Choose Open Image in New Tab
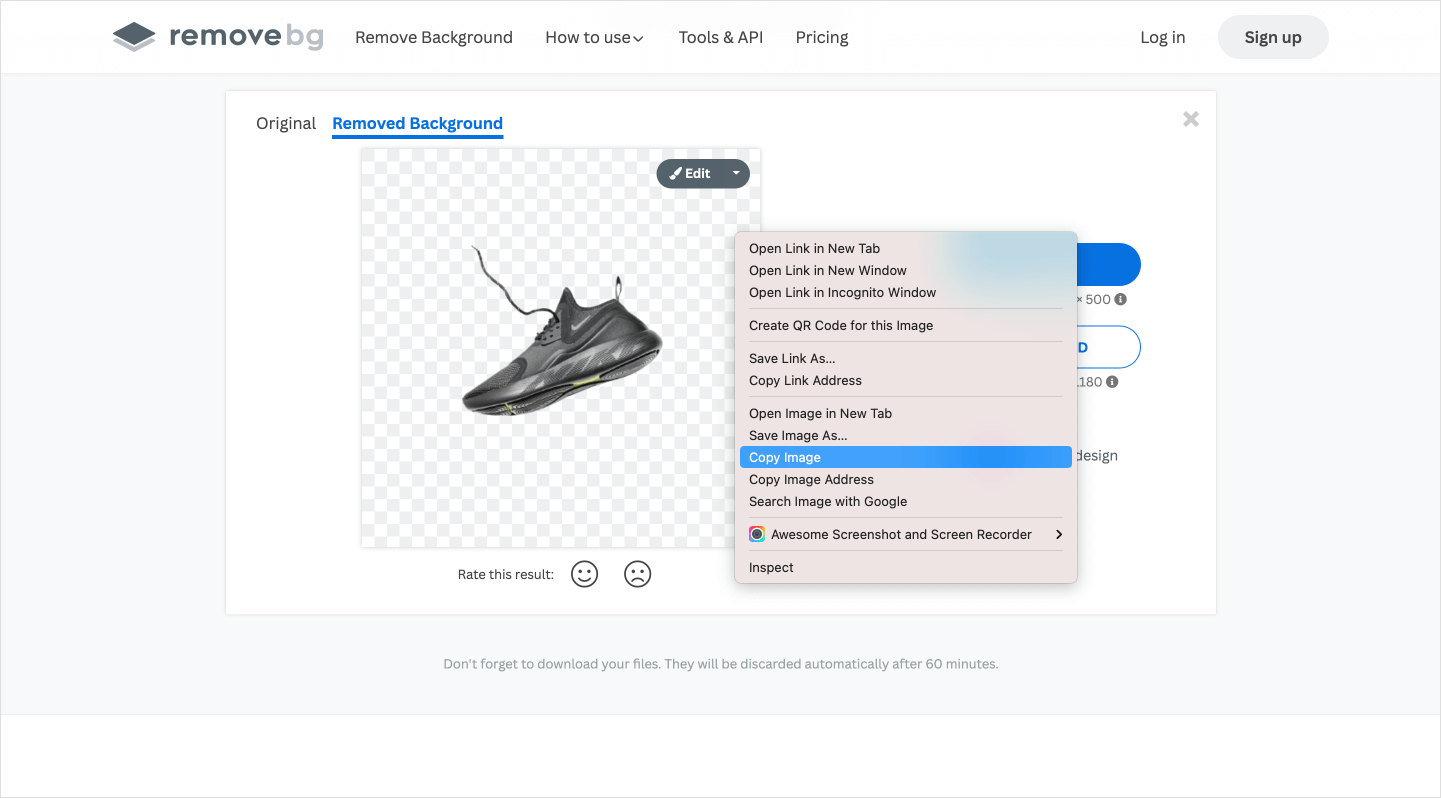1441x798 pixels. [x=820, y=413]
